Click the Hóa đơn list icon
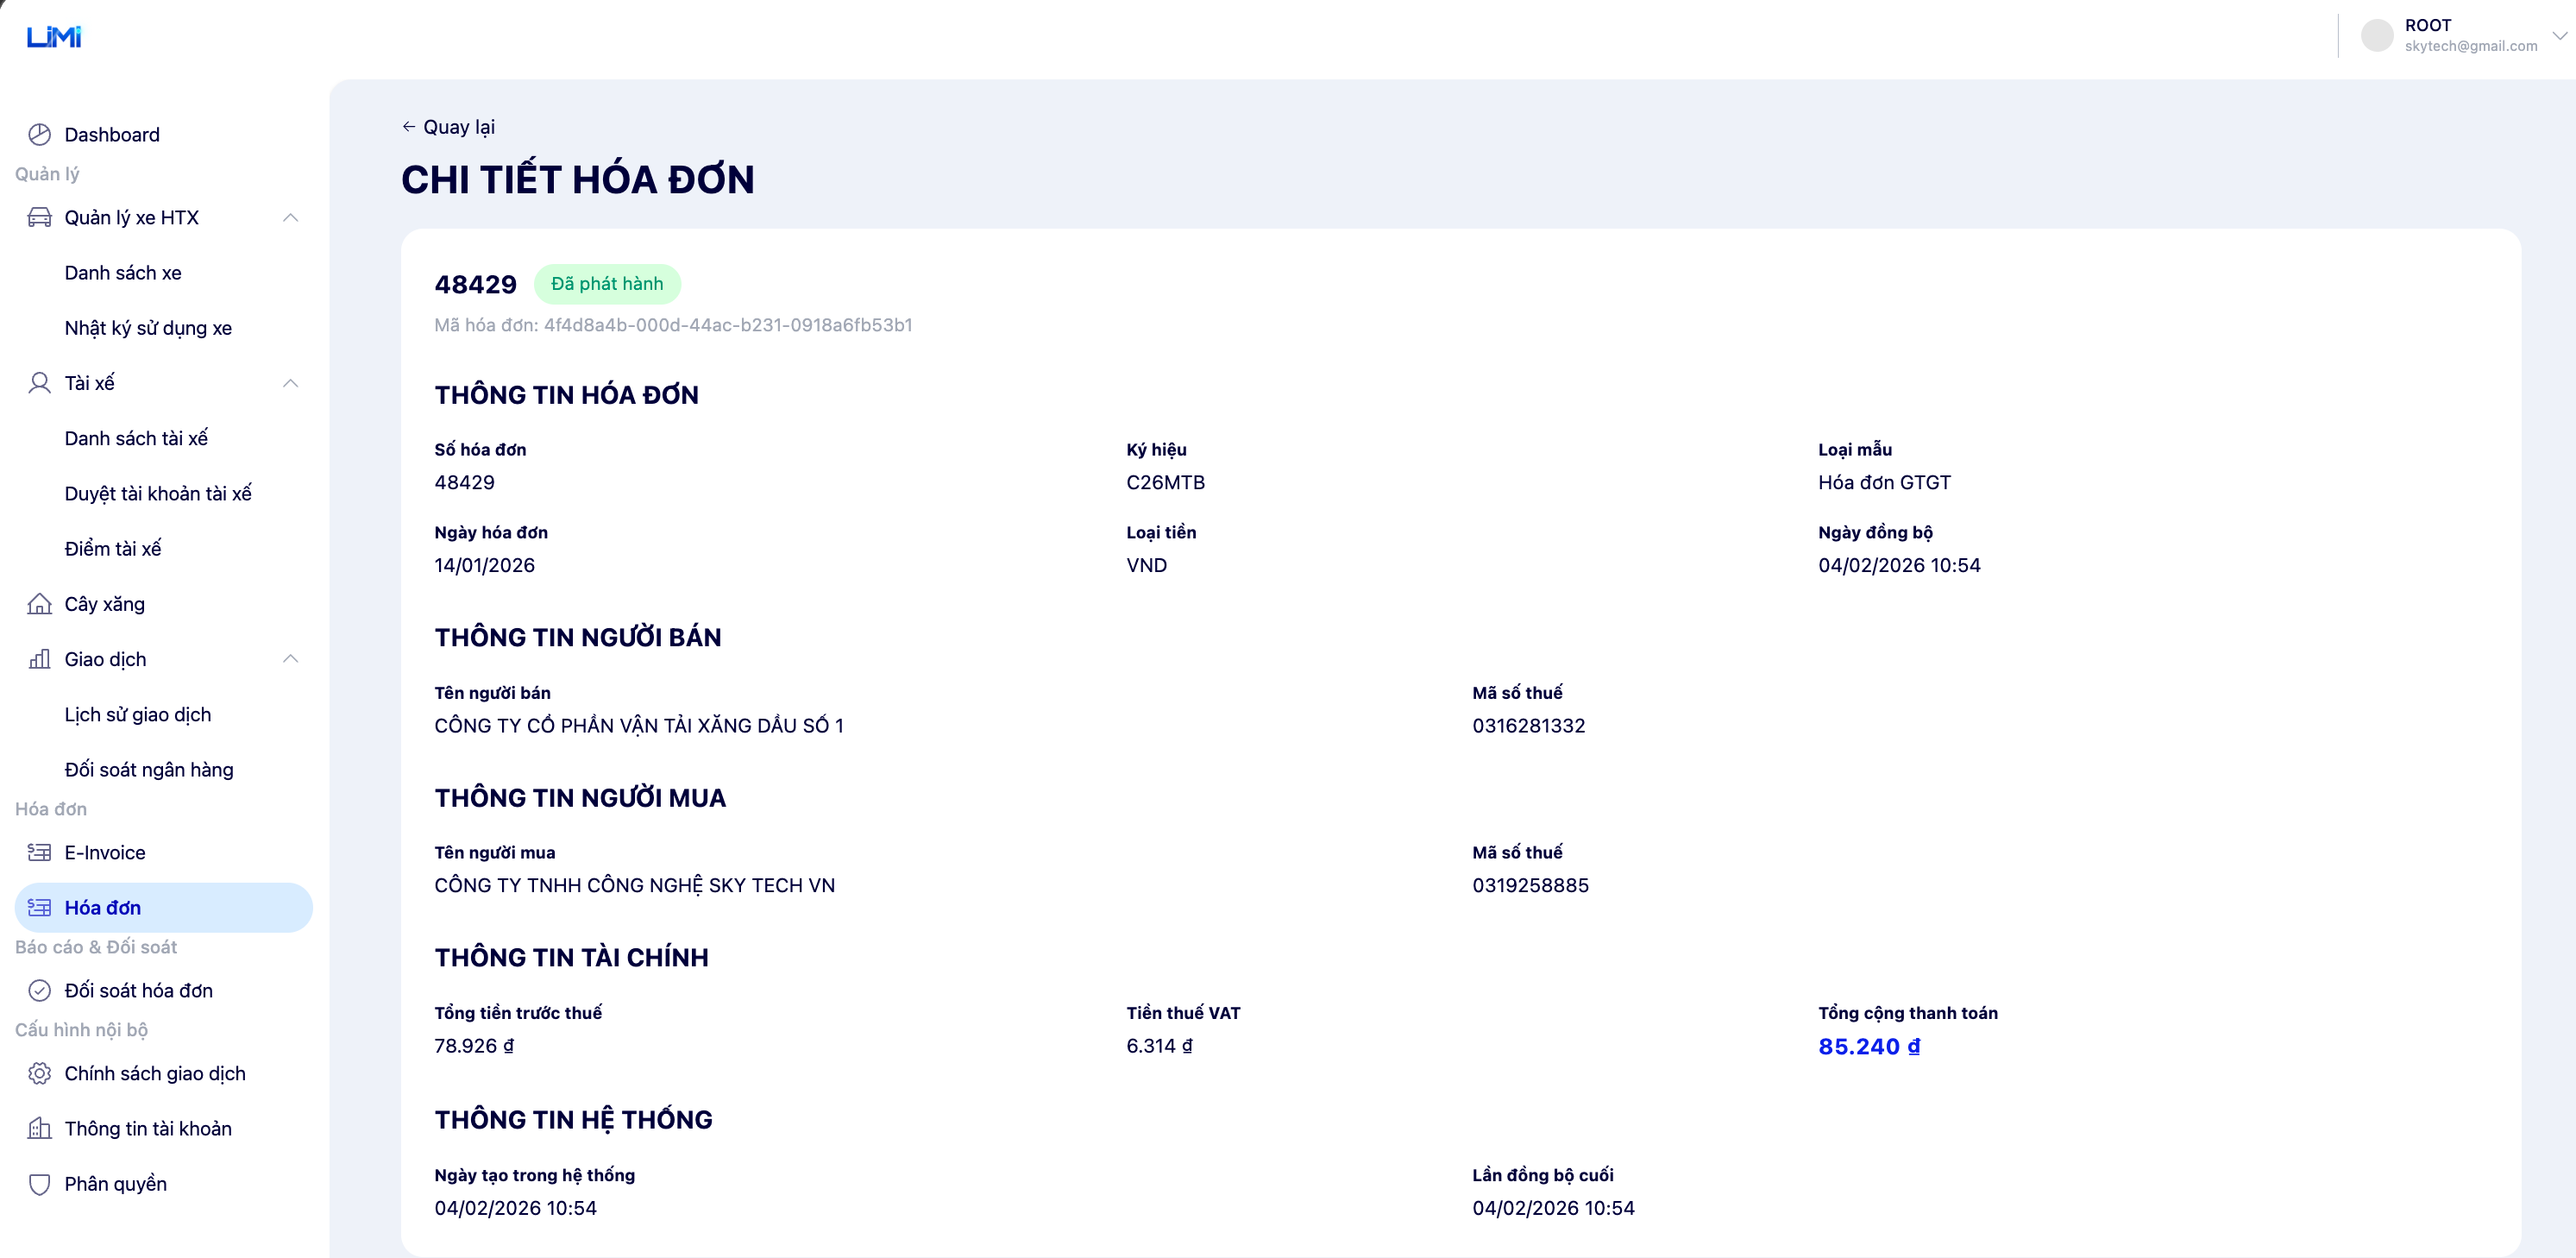Viewport: 2576px width, 1258px height. pyautogui.click(x=39, y=907)
